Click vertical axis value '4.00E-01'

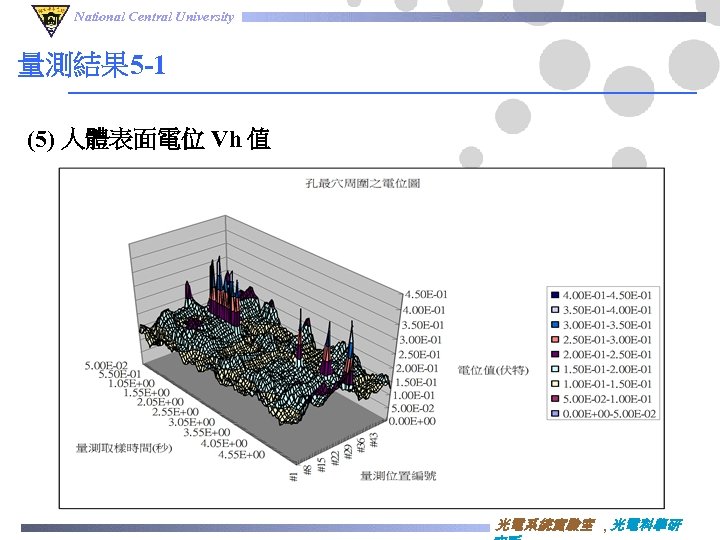click(x=424, y=310)
